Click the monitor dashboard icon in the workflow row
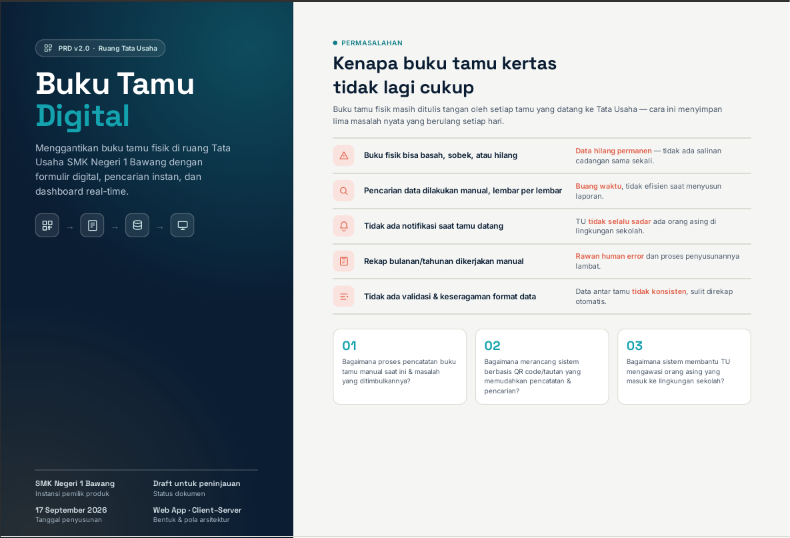 coord(182,225)
